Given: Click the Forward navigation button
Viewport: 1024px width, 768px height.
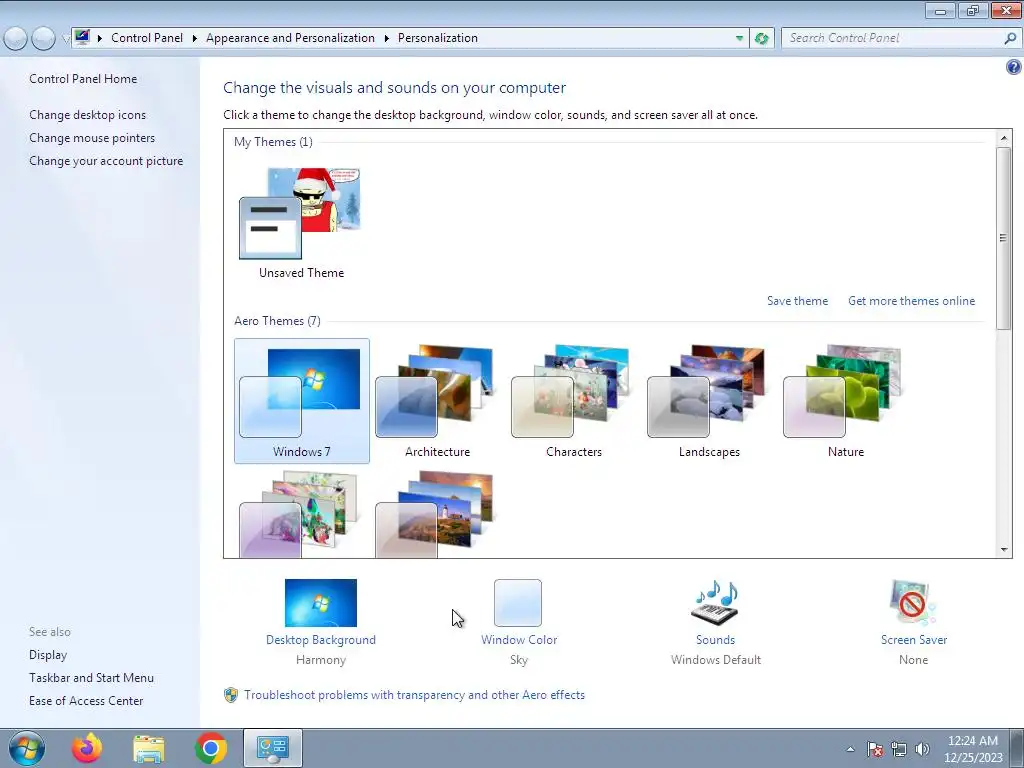Looking at the screenshot, I should click(43, 39).
